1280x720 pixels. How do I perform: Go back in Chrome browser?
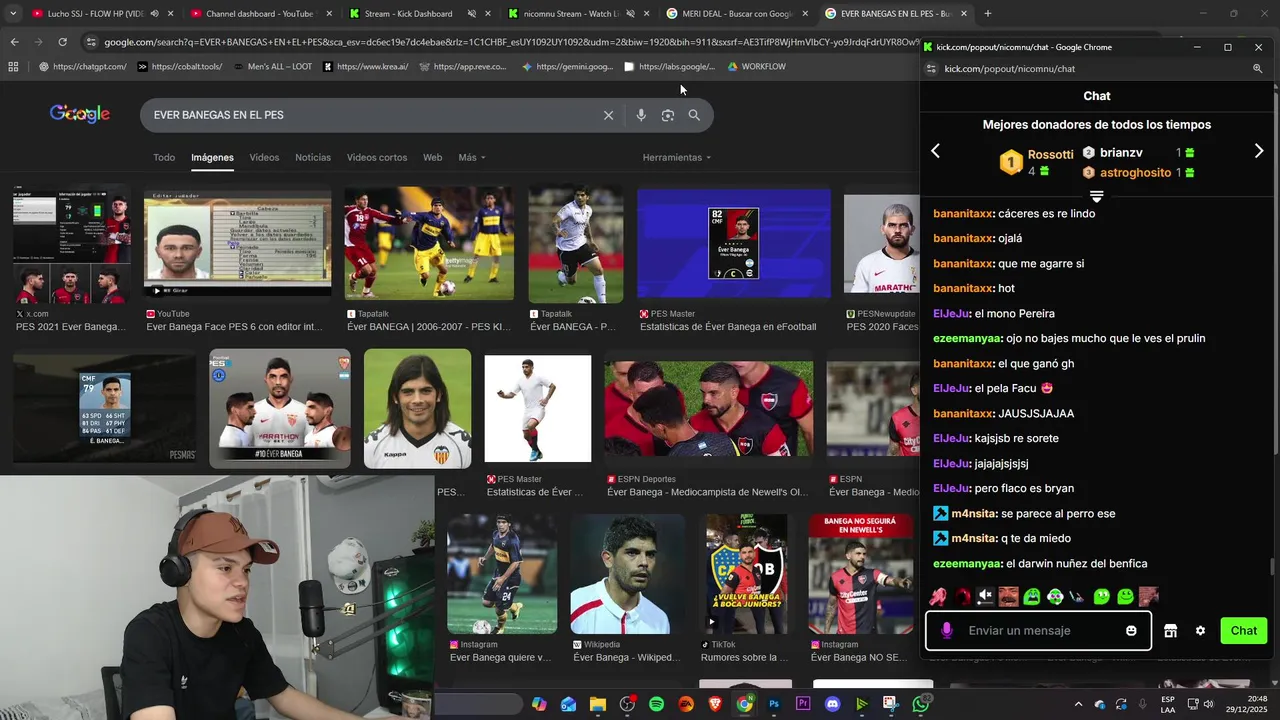pyautogui.click(x=14, y=42)
